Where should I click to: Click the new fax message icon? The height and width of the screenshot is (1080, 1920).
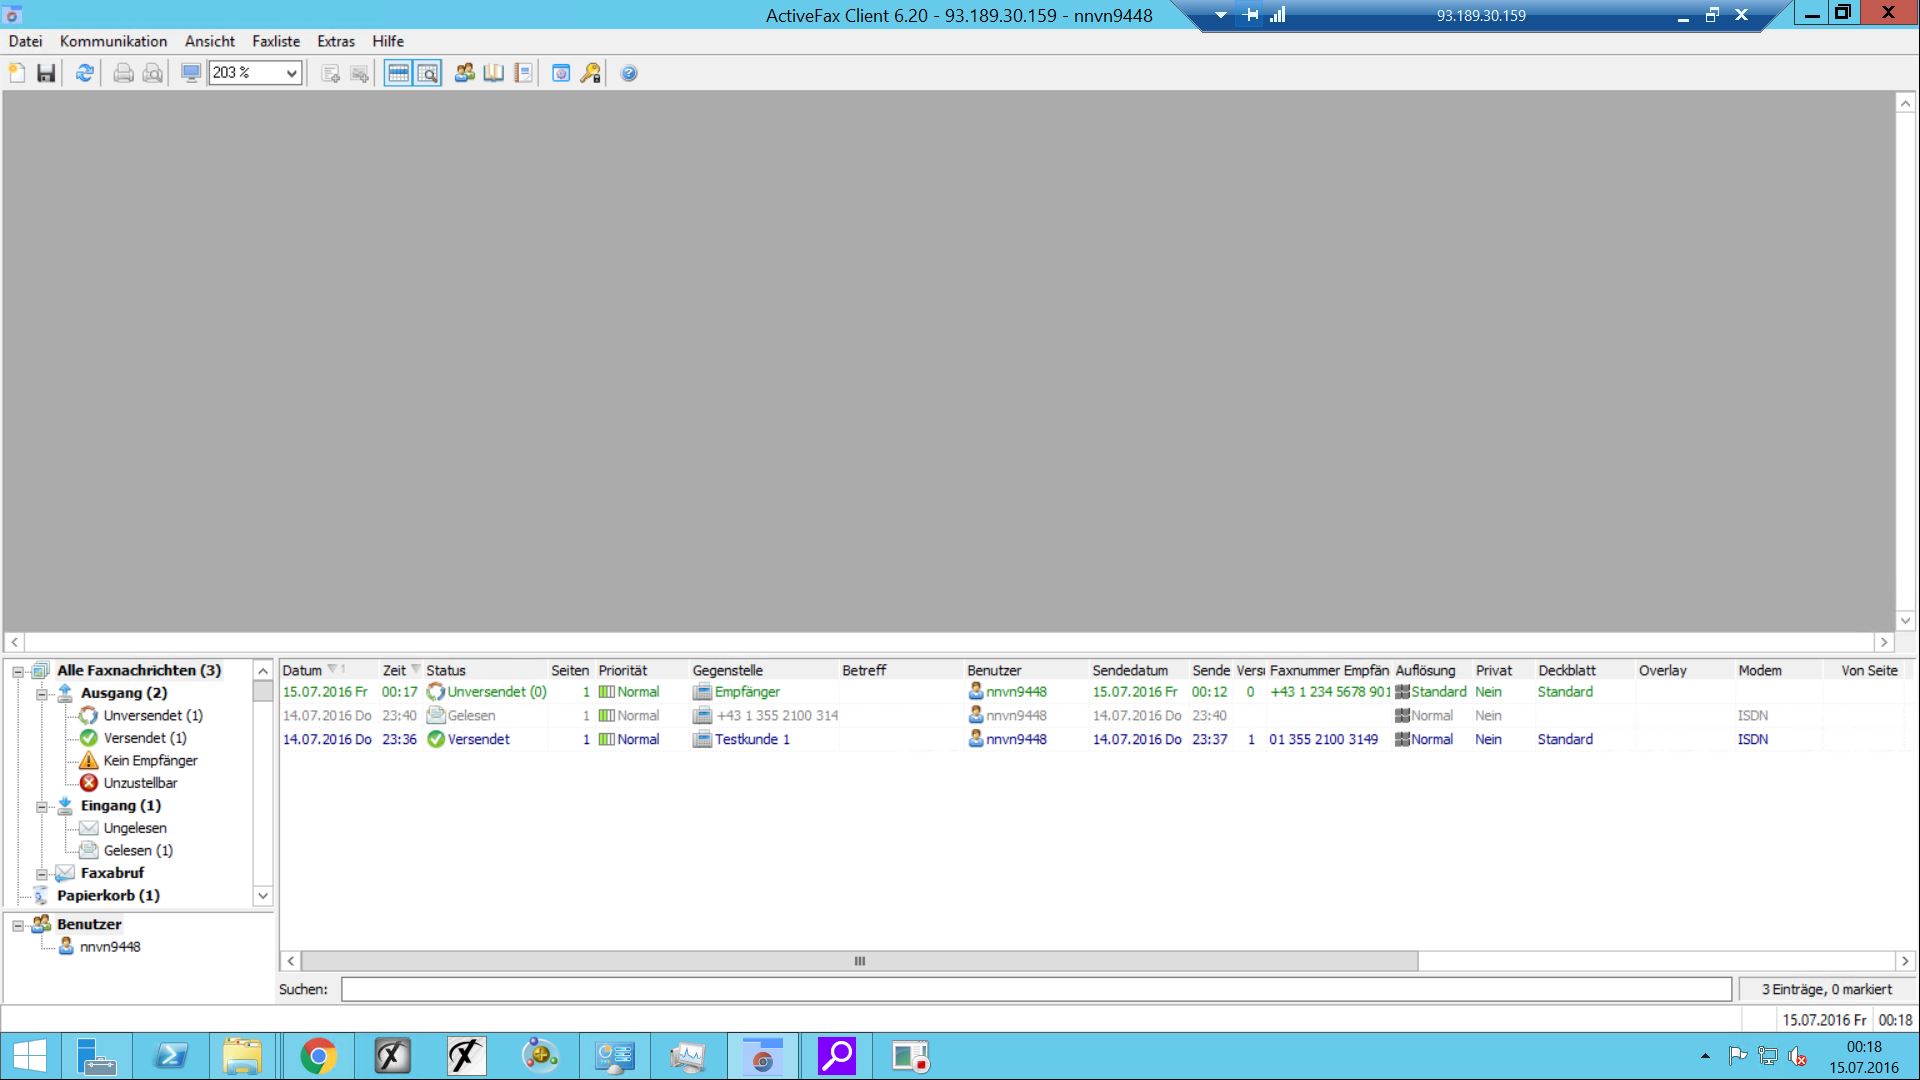click(17, 73)
